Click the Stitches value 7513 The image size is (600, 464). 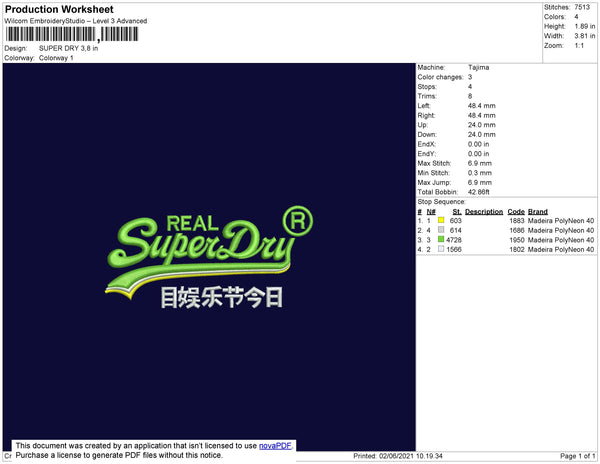pyautogui.click(x=582, y=7)
